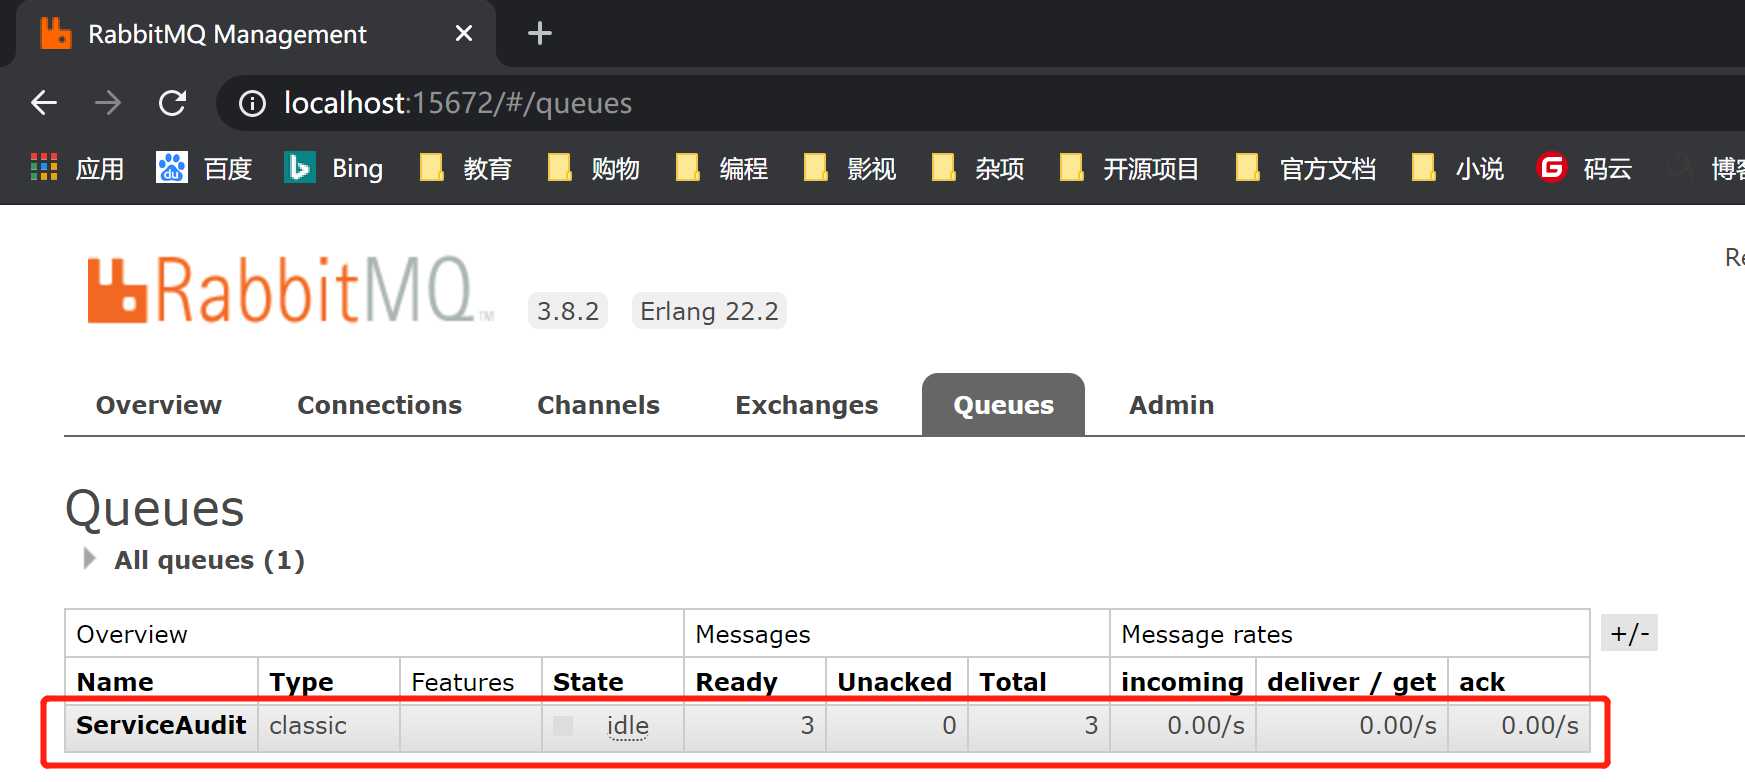Open the 影视 bookmark folder

pos(850,168)
